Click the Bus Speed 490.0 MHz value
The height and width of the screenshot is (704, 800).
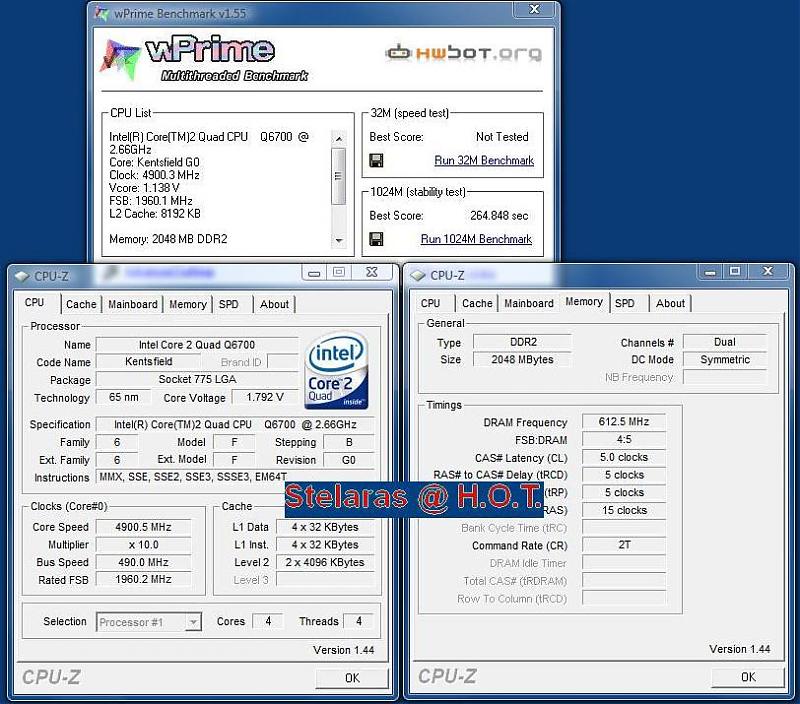click(143, 562)
